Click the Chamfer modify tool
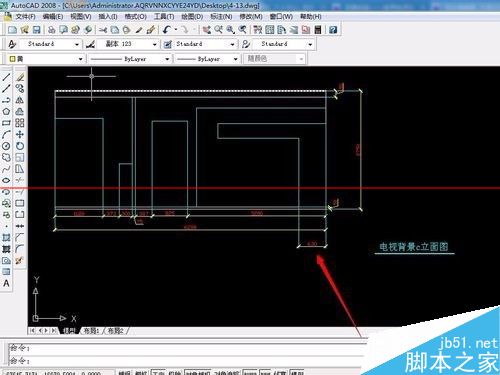Viewport: 500px width, 375px height. (20, 237)
